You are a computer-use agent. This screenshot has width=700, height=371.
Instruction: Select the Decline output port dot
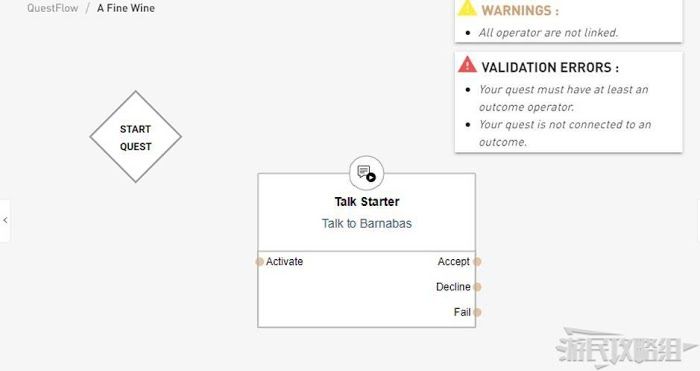(477, 287)
